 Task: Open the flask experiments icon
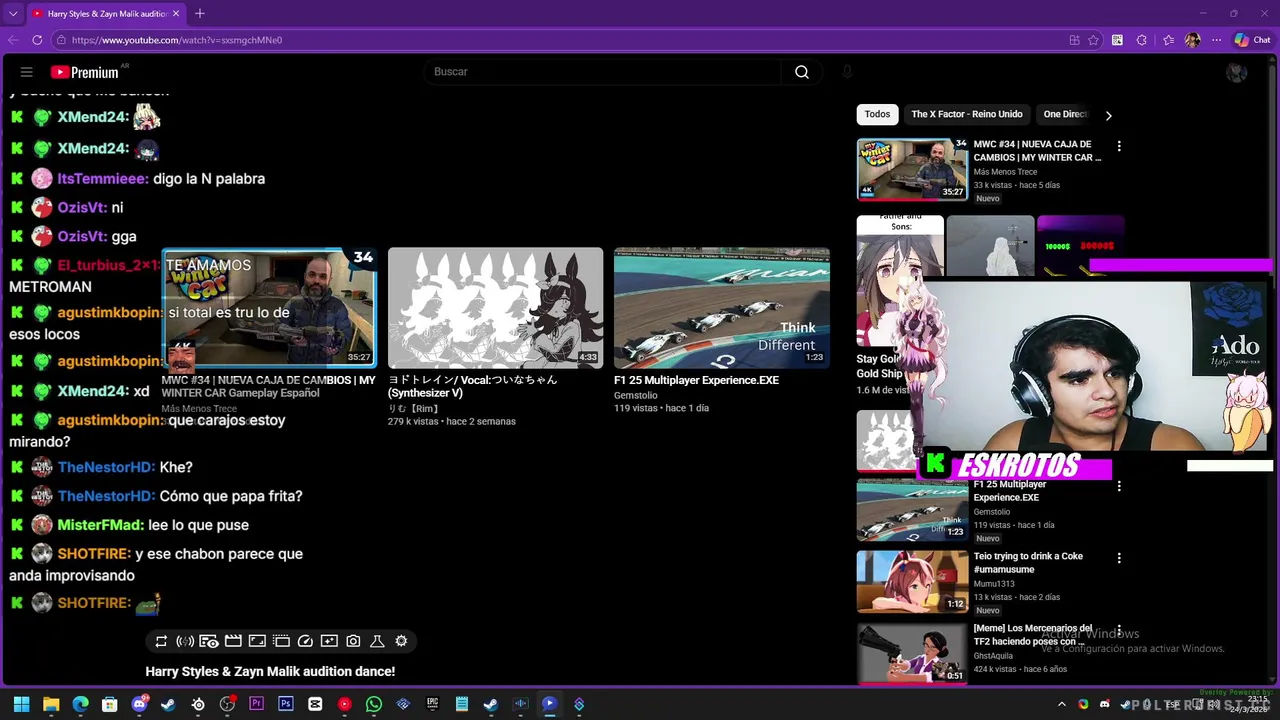coord(377,641)
